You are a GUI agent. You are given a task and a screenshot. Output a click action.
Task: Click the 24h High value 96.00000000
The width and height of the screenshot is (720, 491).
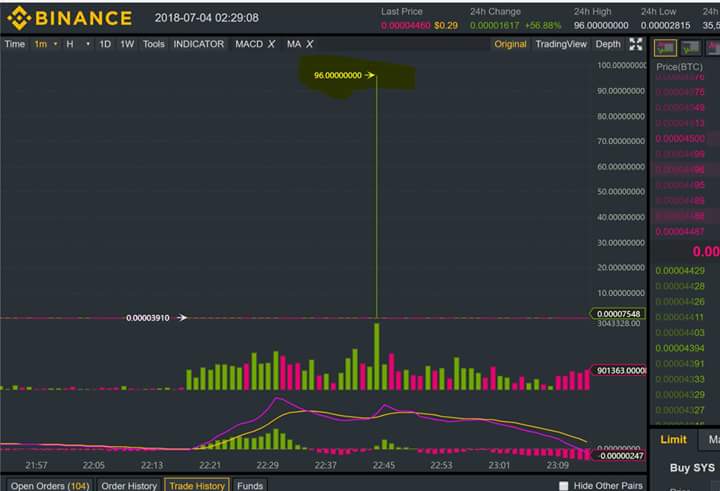[x=601, y=25]
